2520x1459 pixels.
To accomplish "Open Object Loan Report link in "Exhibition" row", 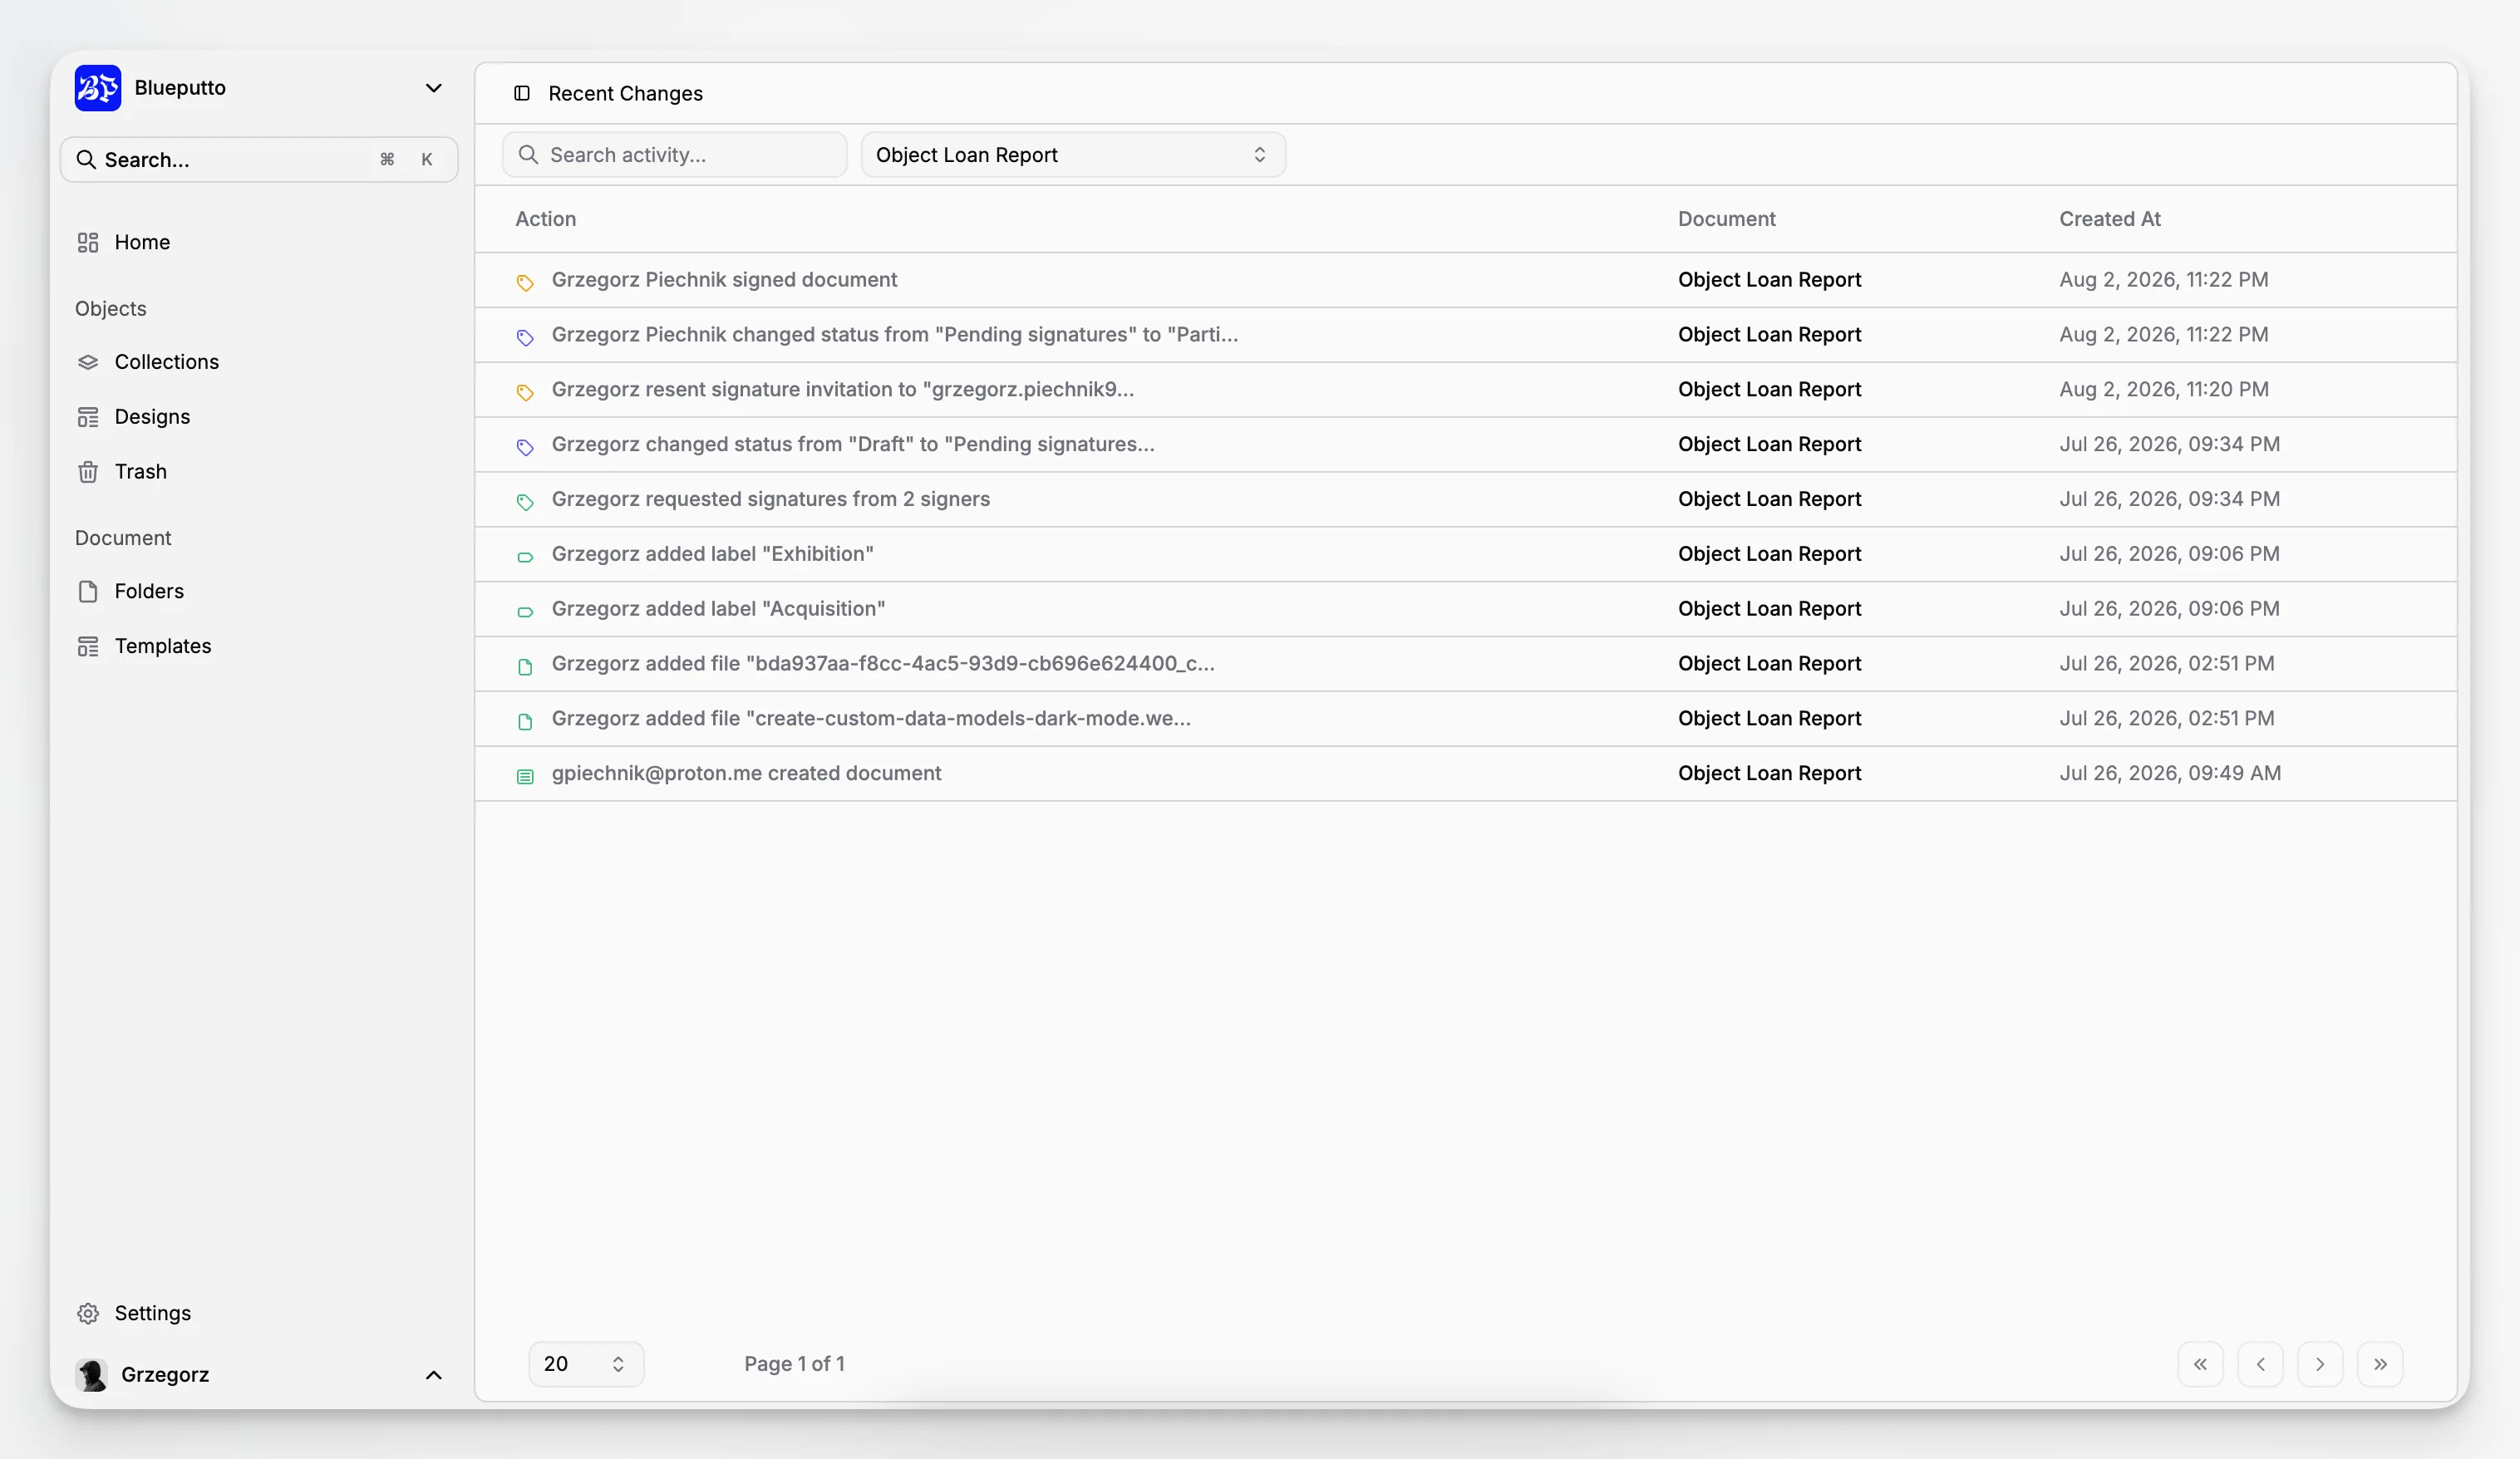I will 1769,554.
